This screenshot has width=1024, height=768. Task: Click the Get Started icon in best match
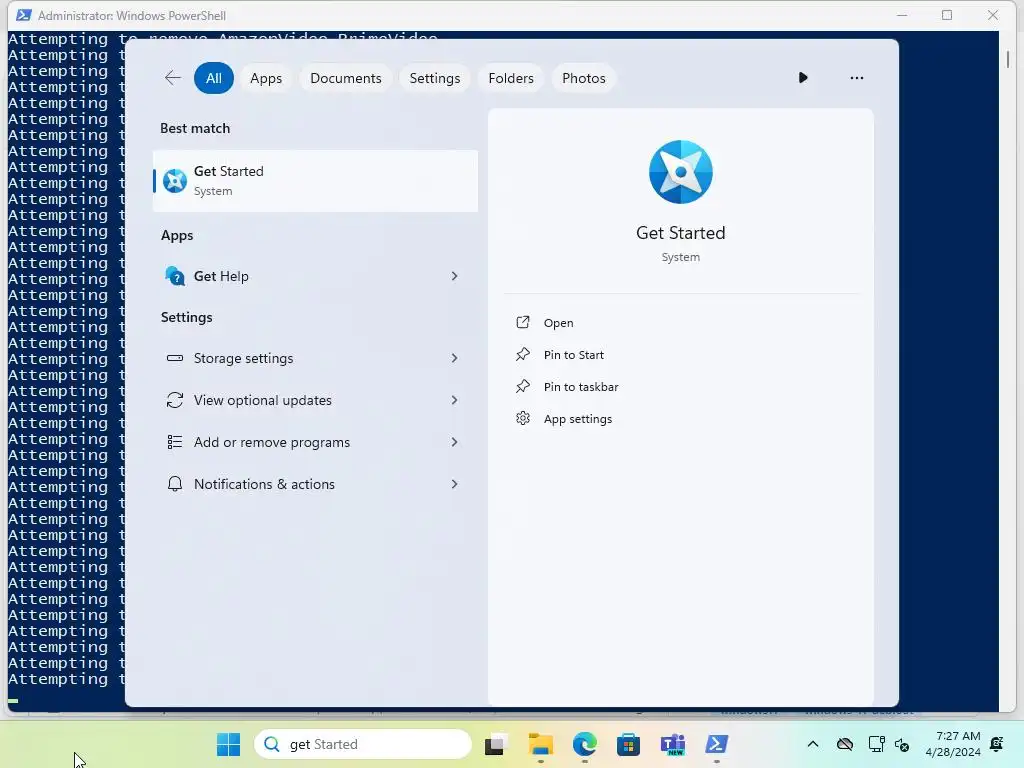coord(175,181)
